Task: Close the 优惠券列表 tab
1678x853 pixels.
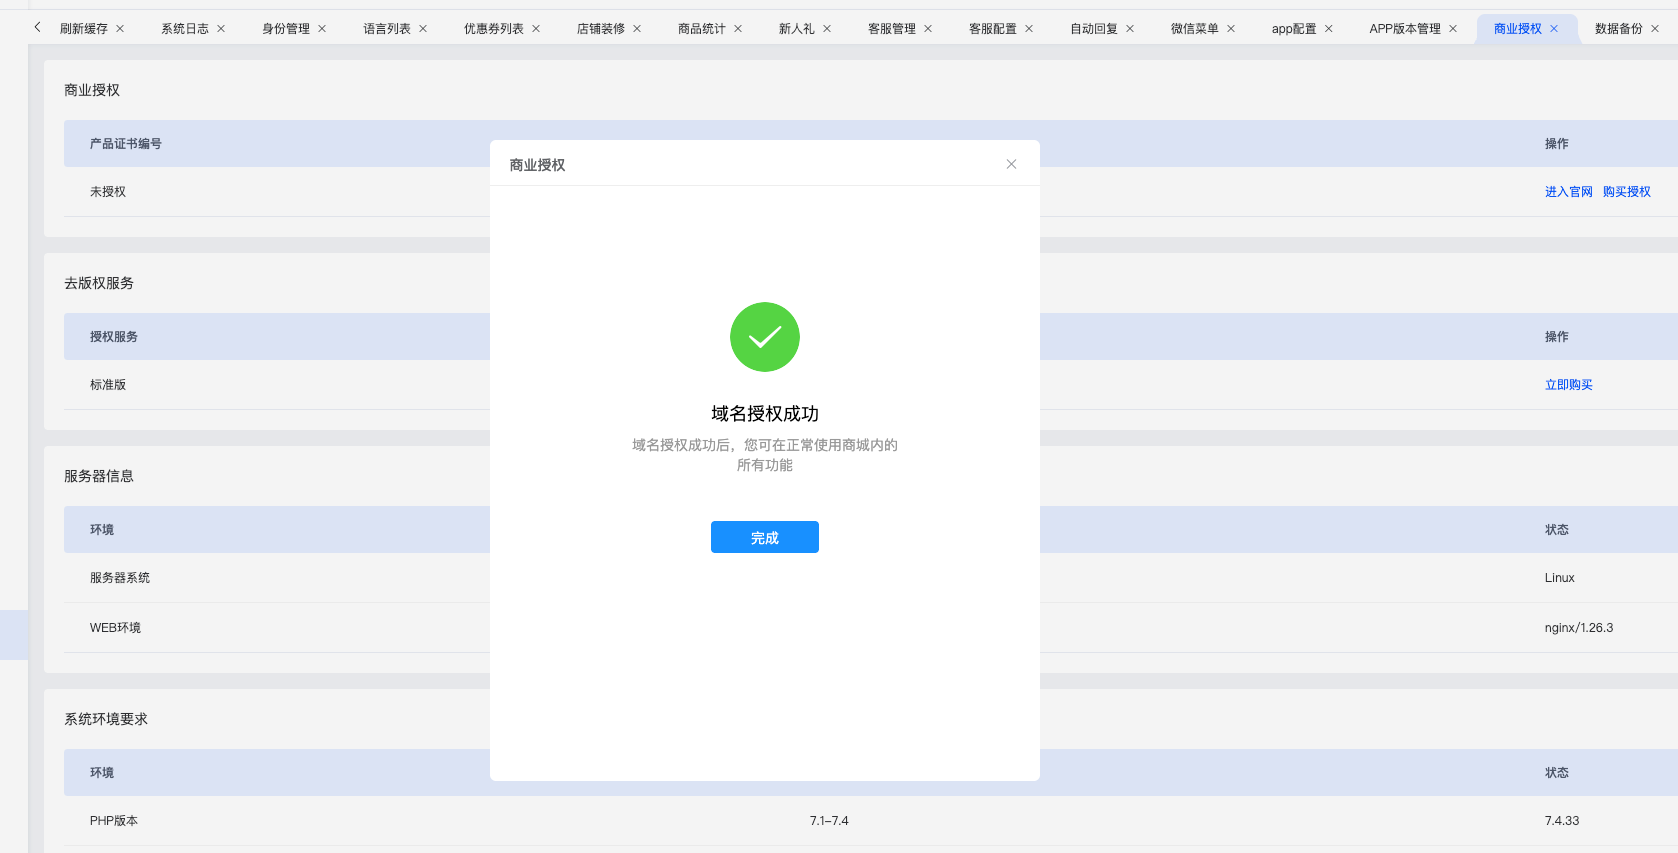Action: [536, 29]
